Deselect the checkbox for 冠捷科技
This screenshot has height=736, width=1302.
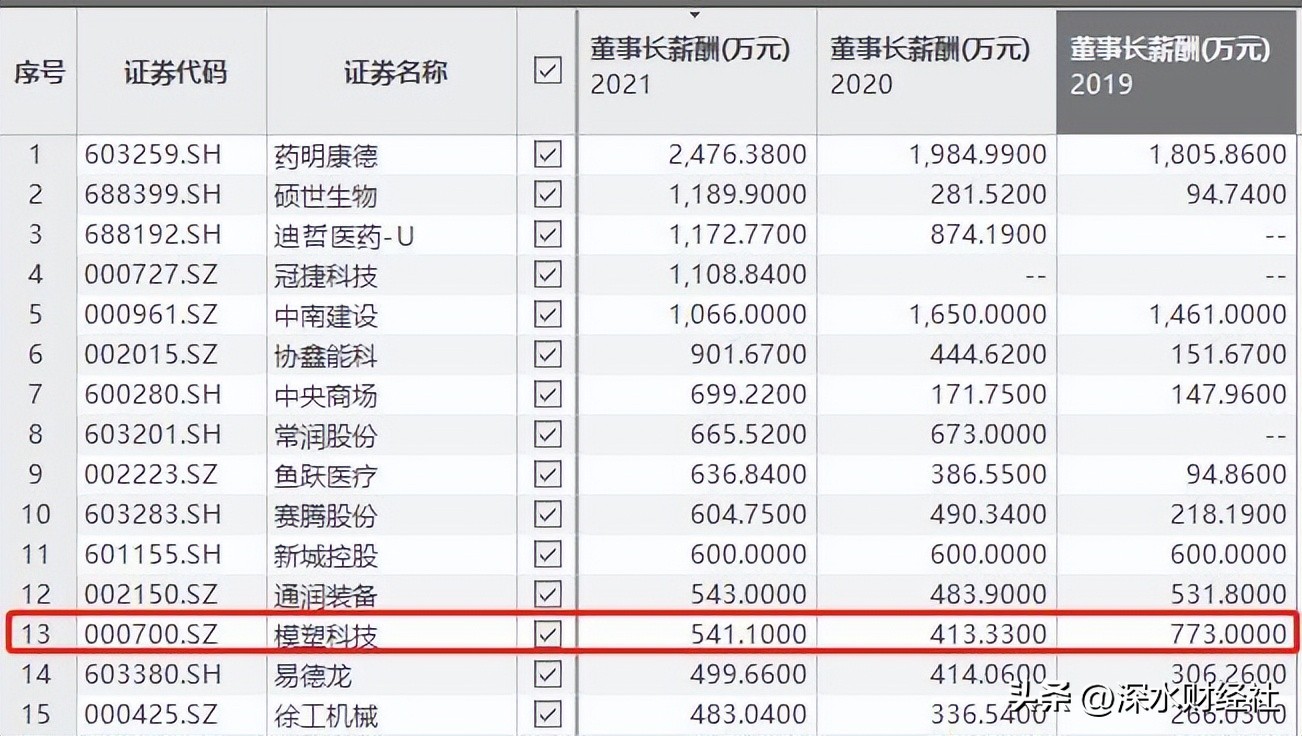pyautogui.click(x=547, y=274)
